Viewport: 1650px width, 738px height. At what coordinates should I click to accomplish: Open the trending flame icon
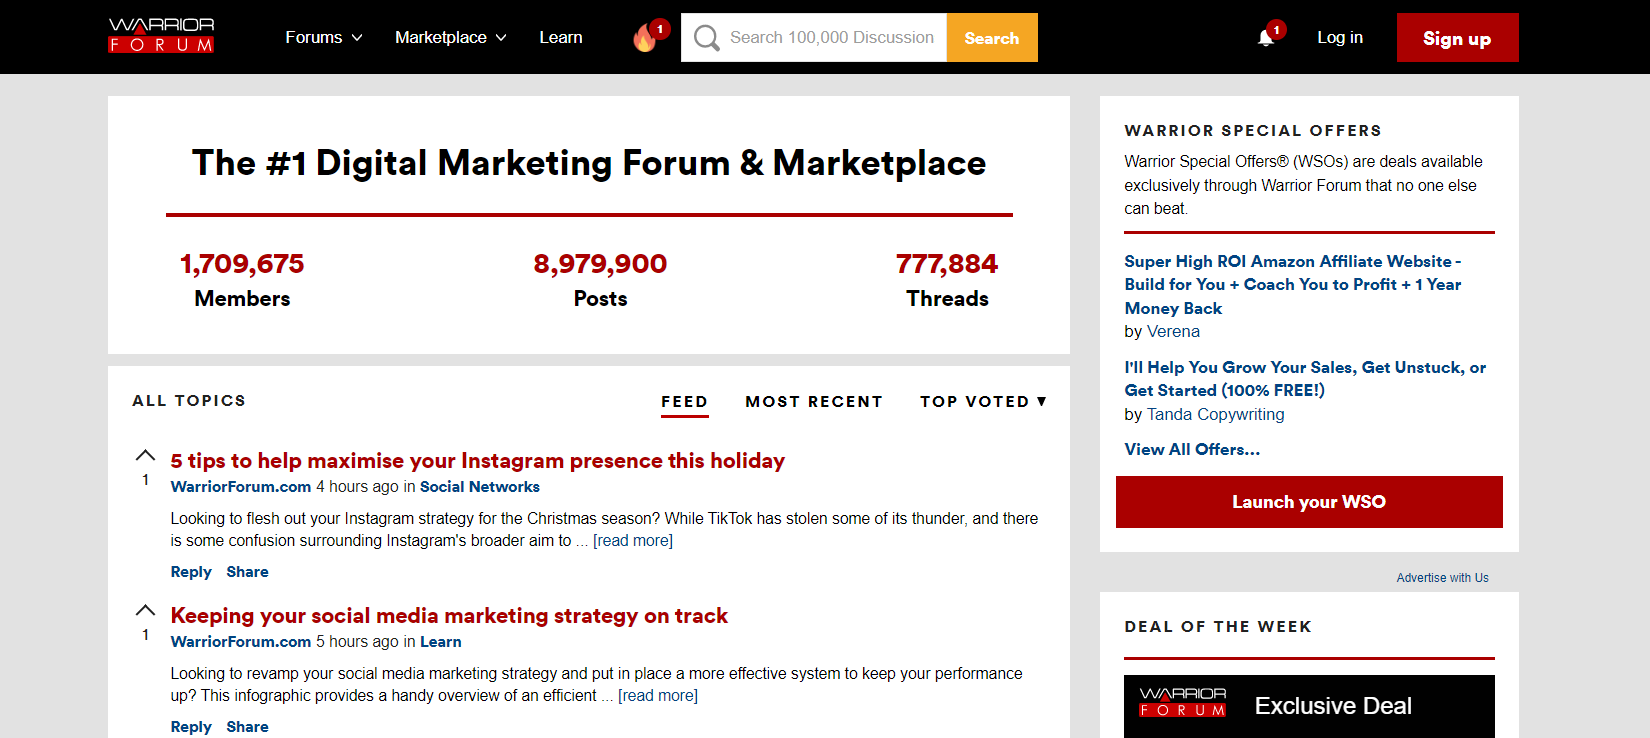pos(645,38)
